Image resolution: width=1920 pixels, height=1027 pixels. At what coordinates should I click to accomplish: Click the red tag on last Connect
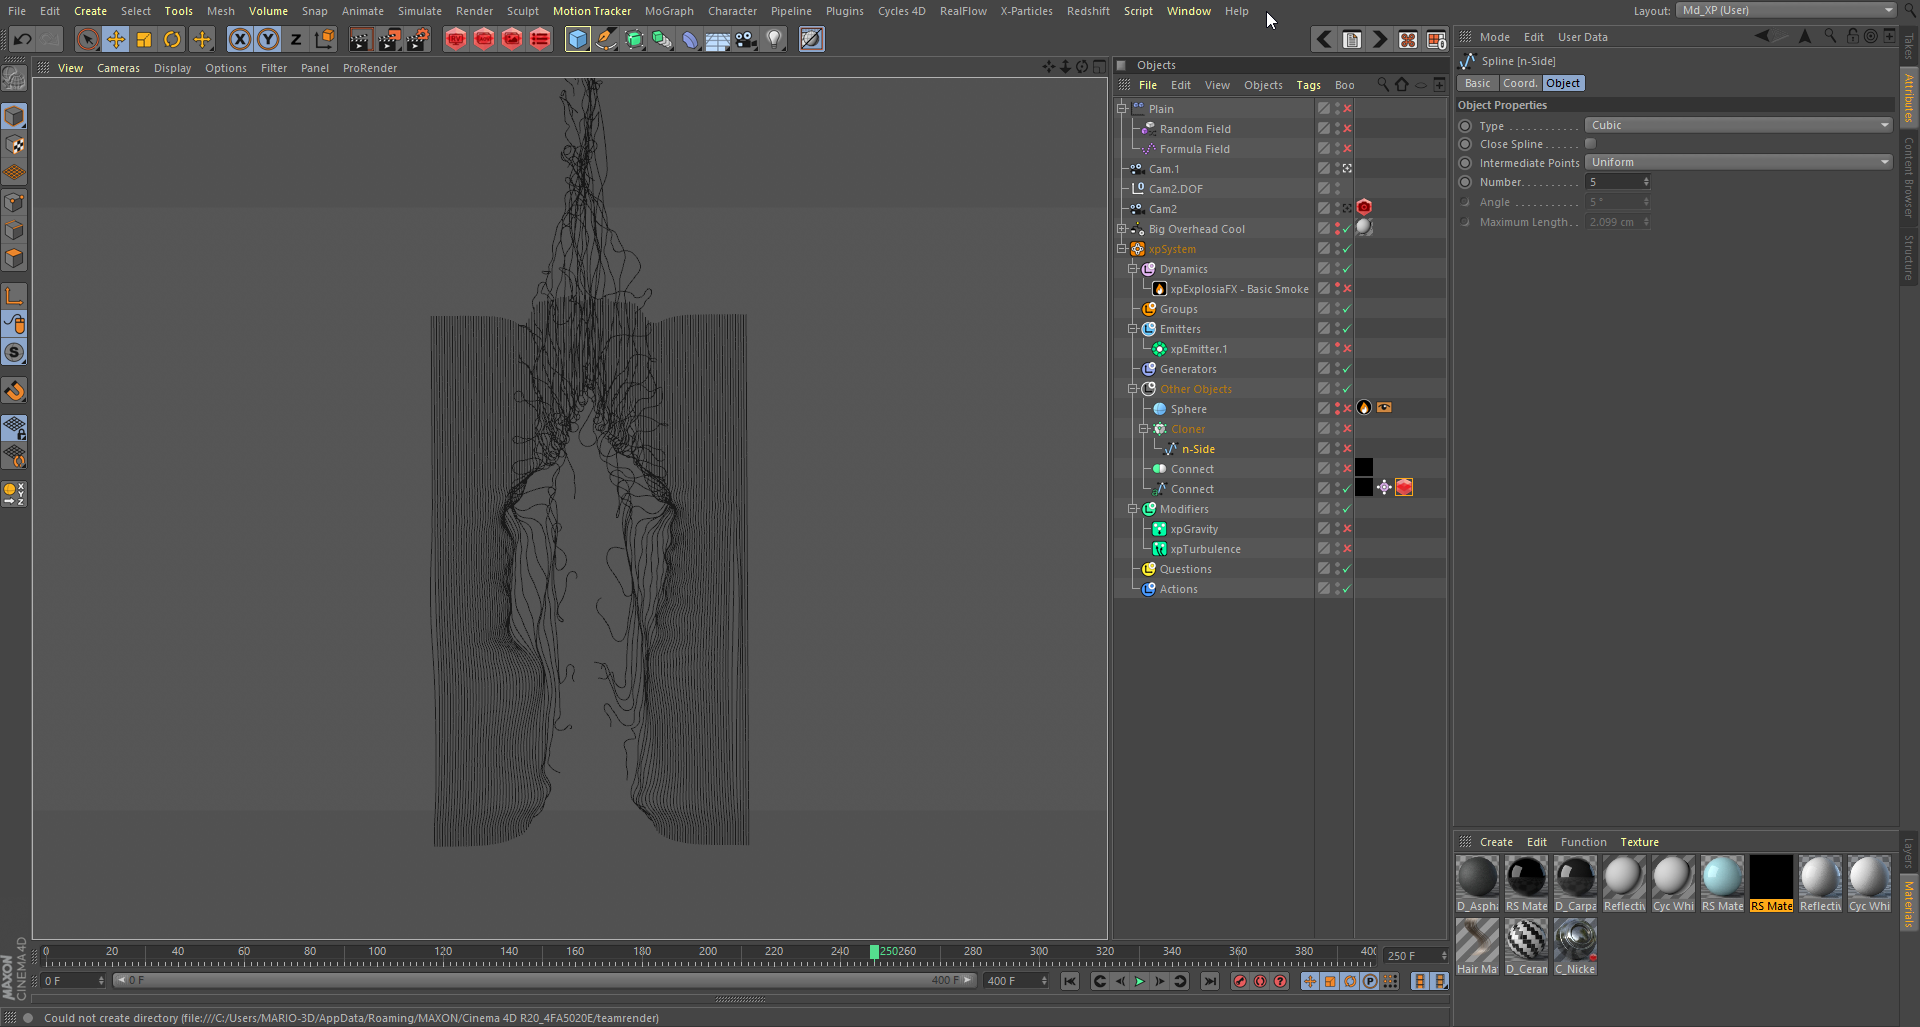point(1404,488)
